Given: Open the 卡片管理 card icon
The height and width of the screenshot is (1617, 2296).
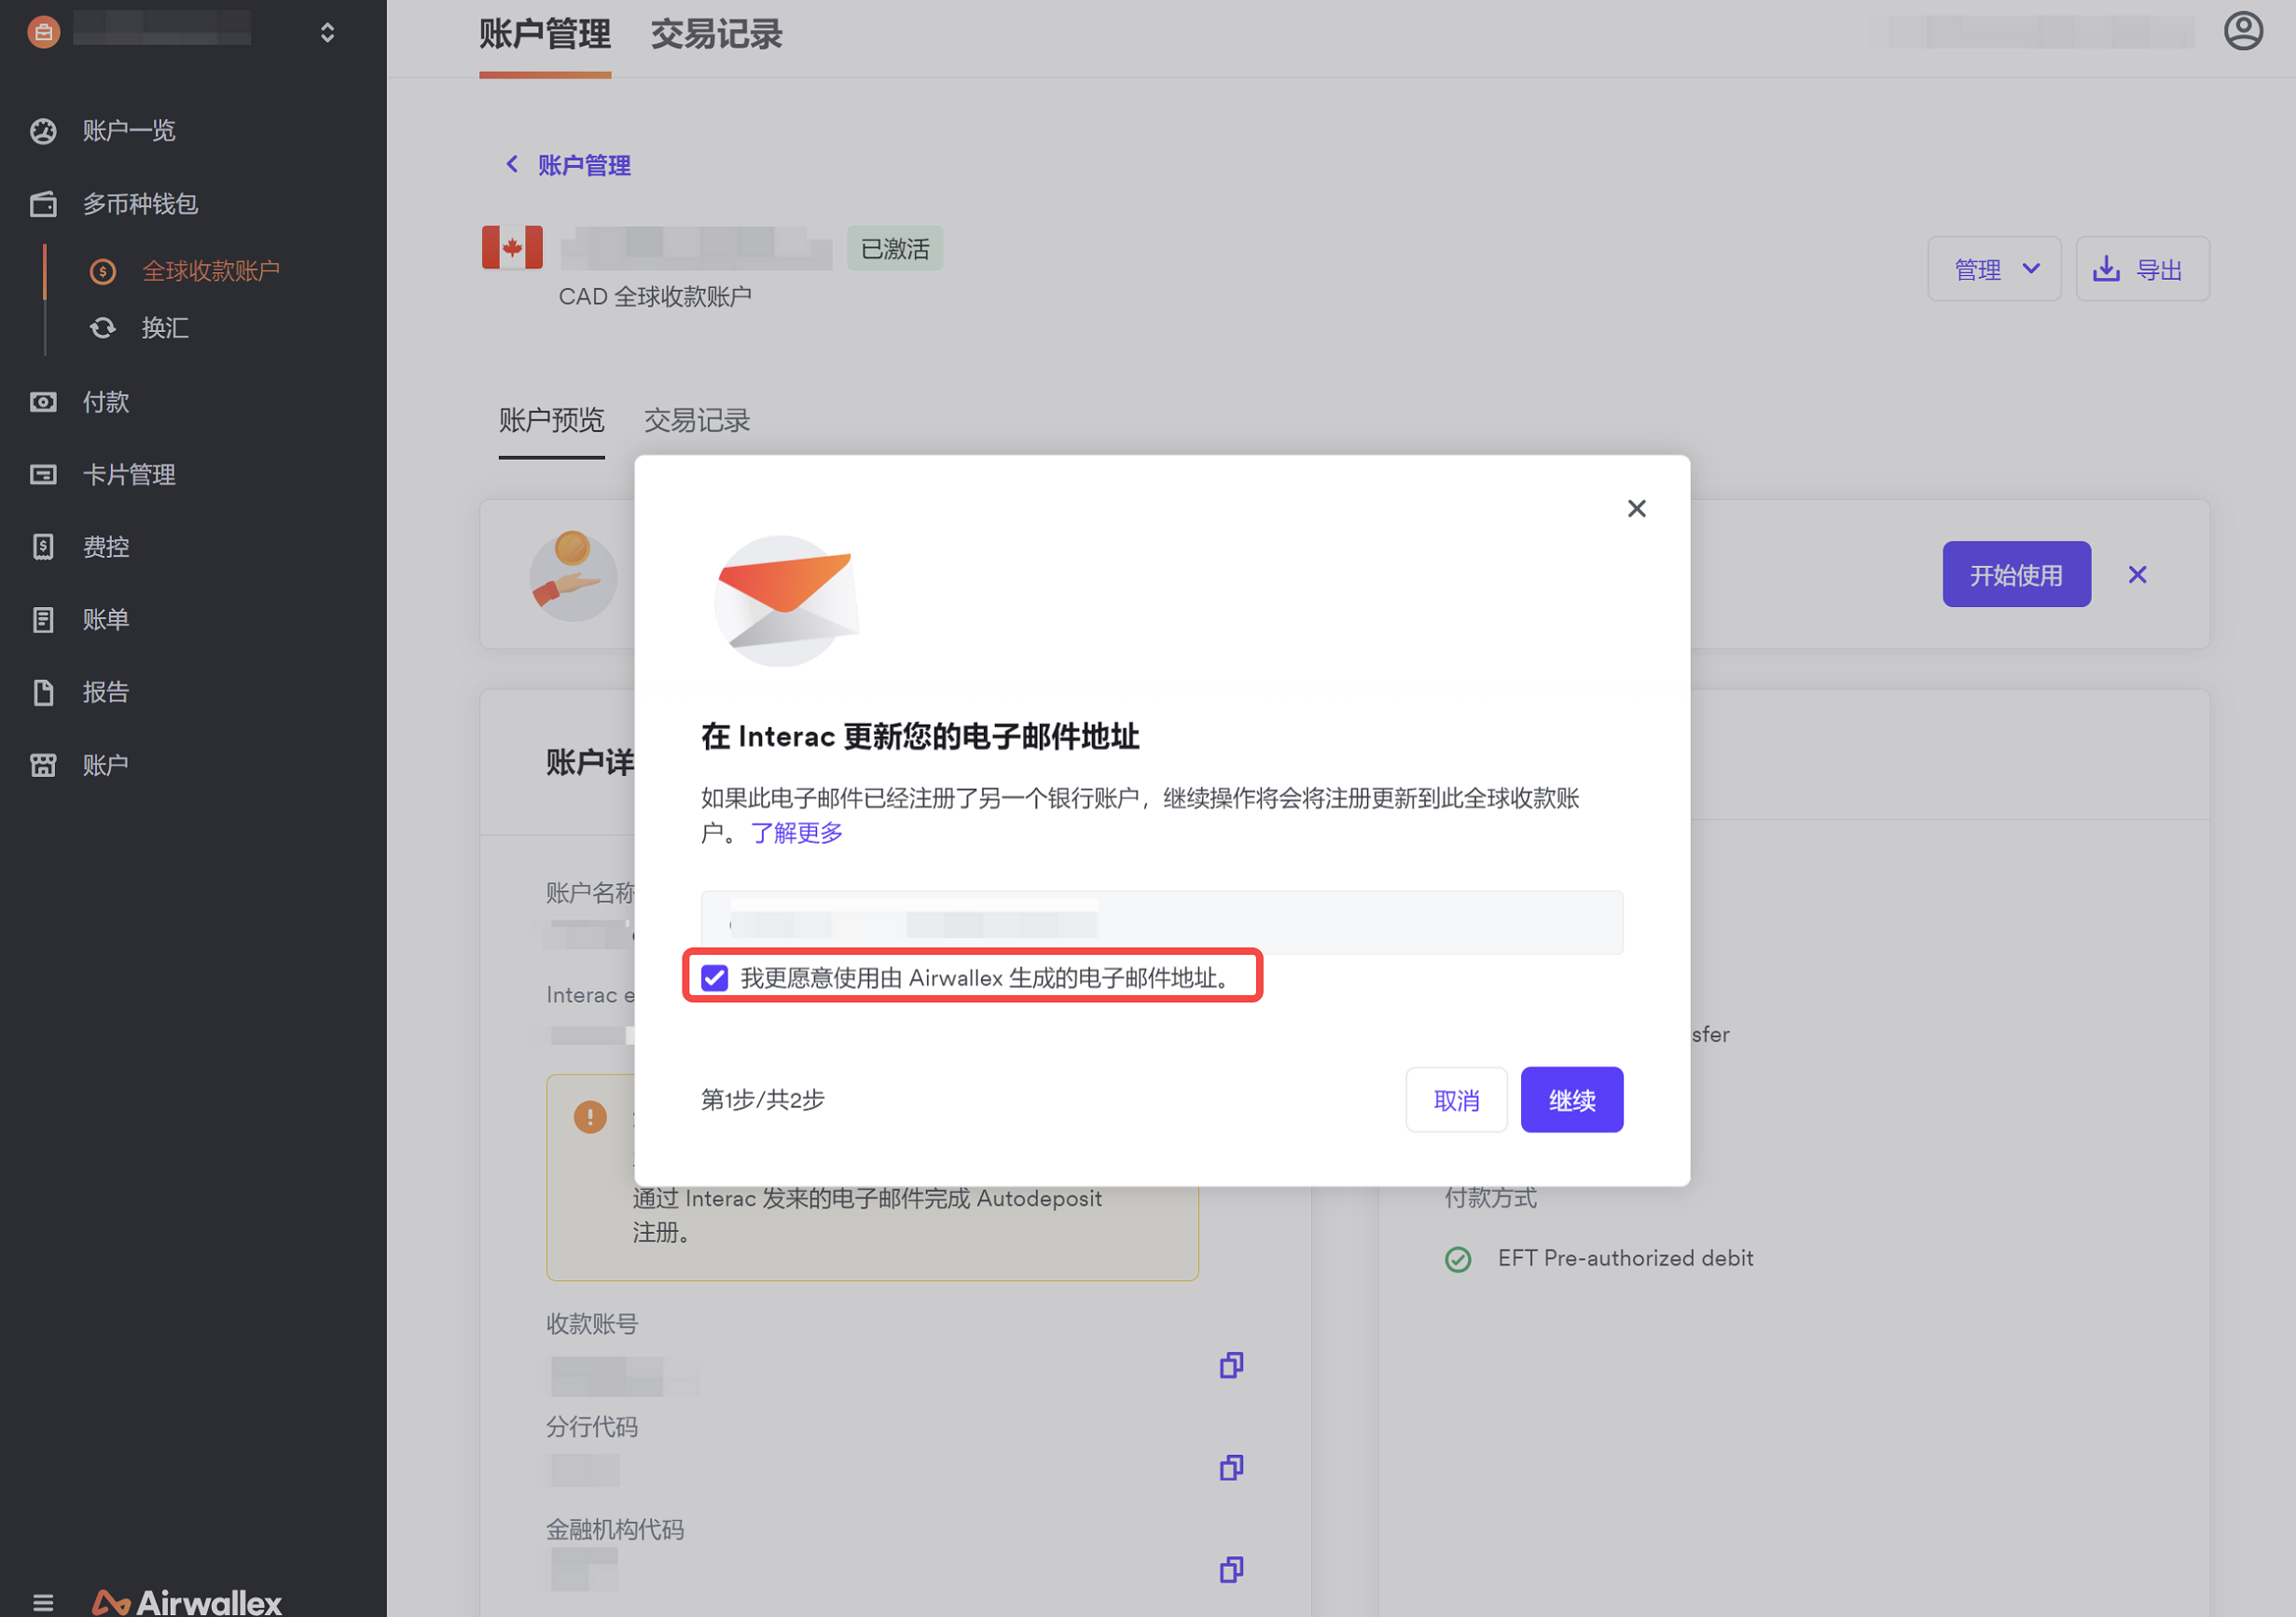Looking at the screenshot, I should 43,474.
